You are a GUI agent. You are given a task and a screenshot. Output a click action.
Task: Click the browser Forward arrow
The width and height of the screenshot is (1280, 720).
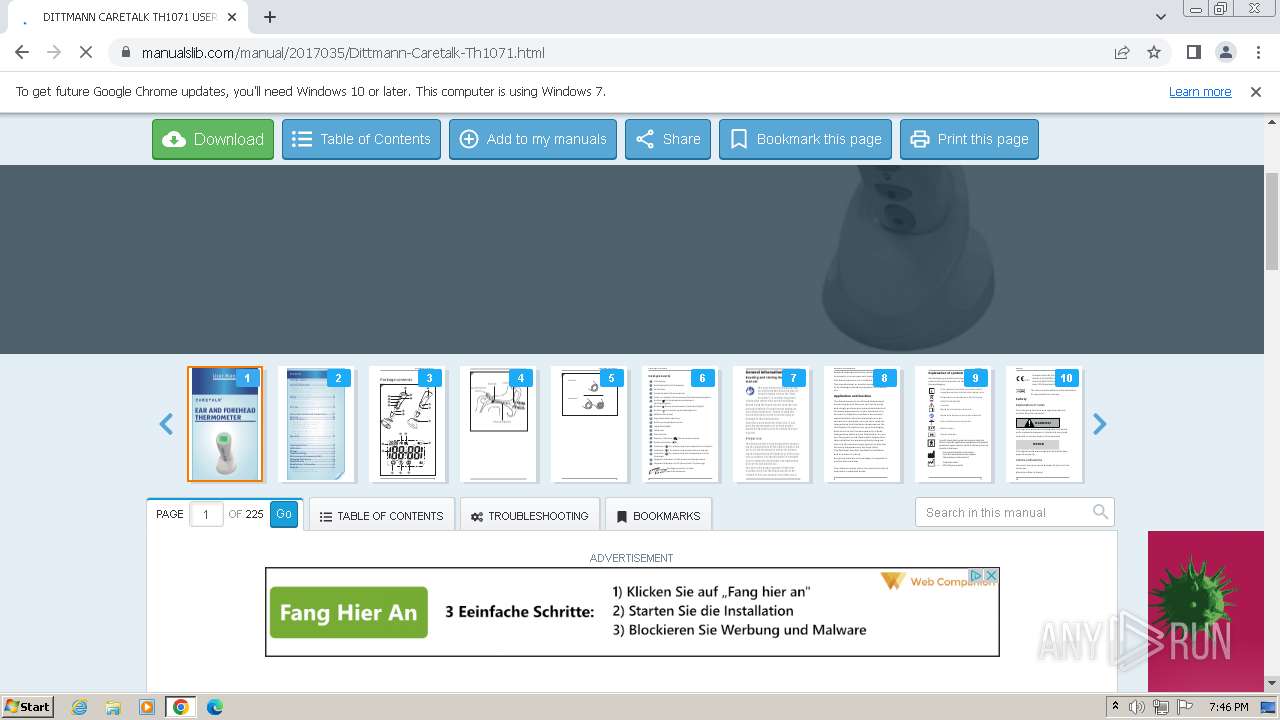[54, 52]
